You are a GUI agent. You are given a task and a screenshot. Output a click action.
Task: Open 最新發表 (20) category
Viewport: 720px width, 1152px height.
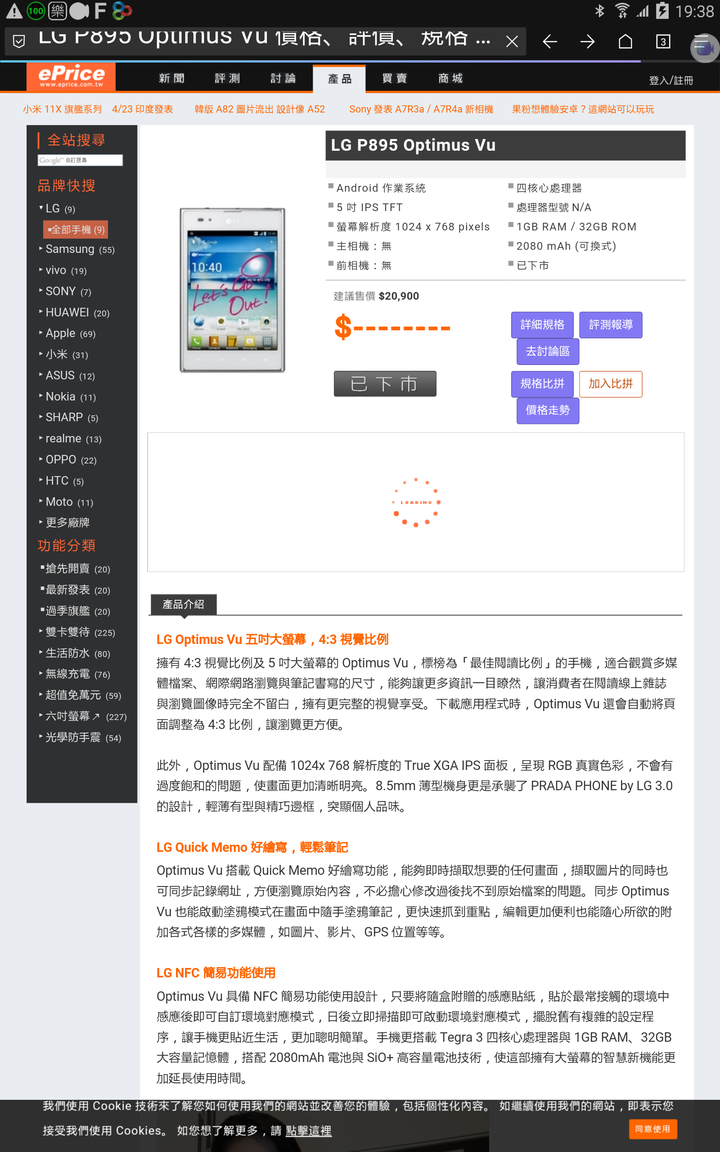click(76, 590)
